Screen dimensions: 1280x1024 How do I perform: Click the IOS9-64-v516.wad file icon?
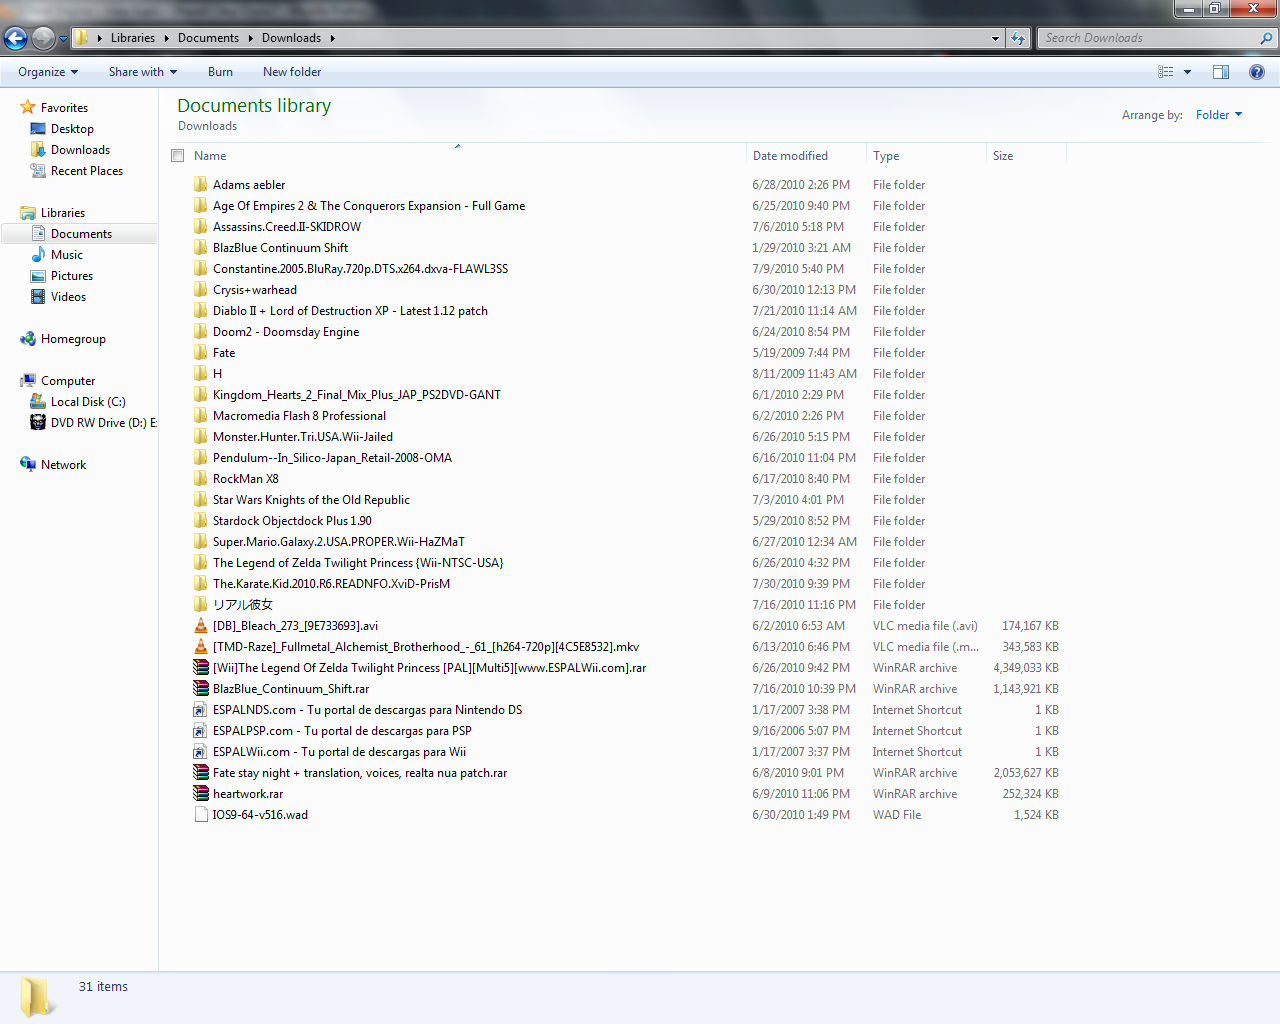click(x=201, y=815)
